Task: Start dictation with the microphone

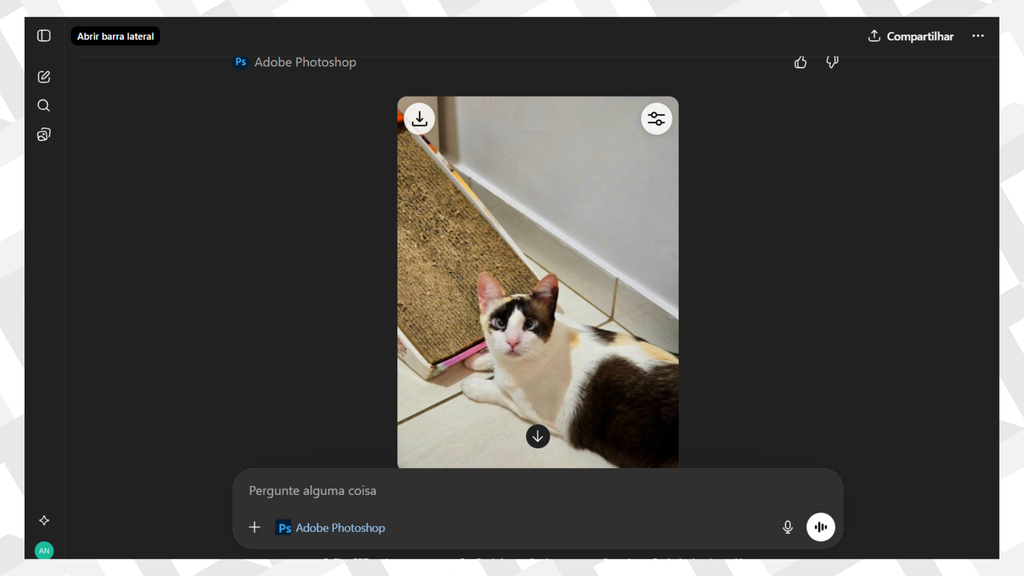Action: (787, 527)
